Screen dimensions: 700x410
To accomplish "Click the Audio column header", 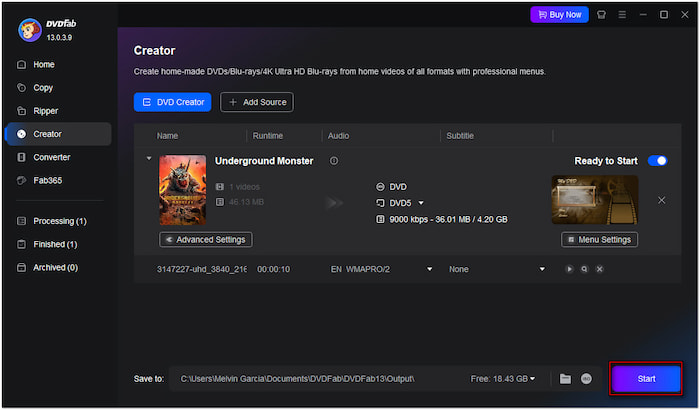I will pyautogui.click(x=338, y=136).
